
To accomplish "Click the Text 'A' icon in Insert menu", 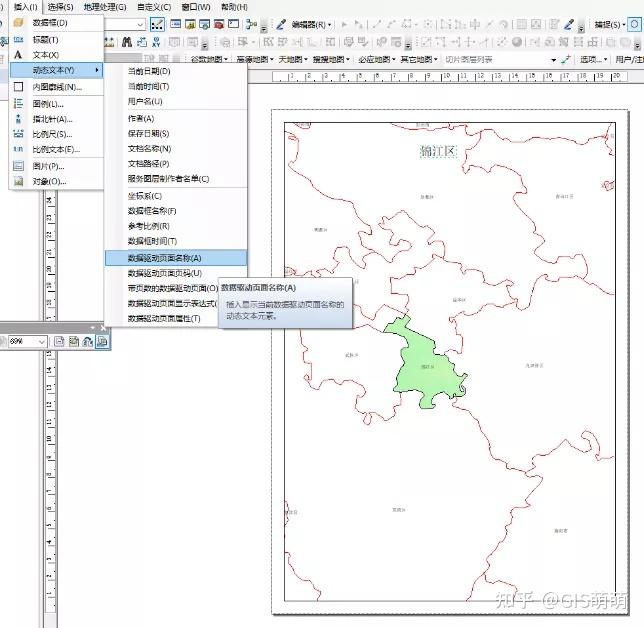I will (x=18, y=55).
